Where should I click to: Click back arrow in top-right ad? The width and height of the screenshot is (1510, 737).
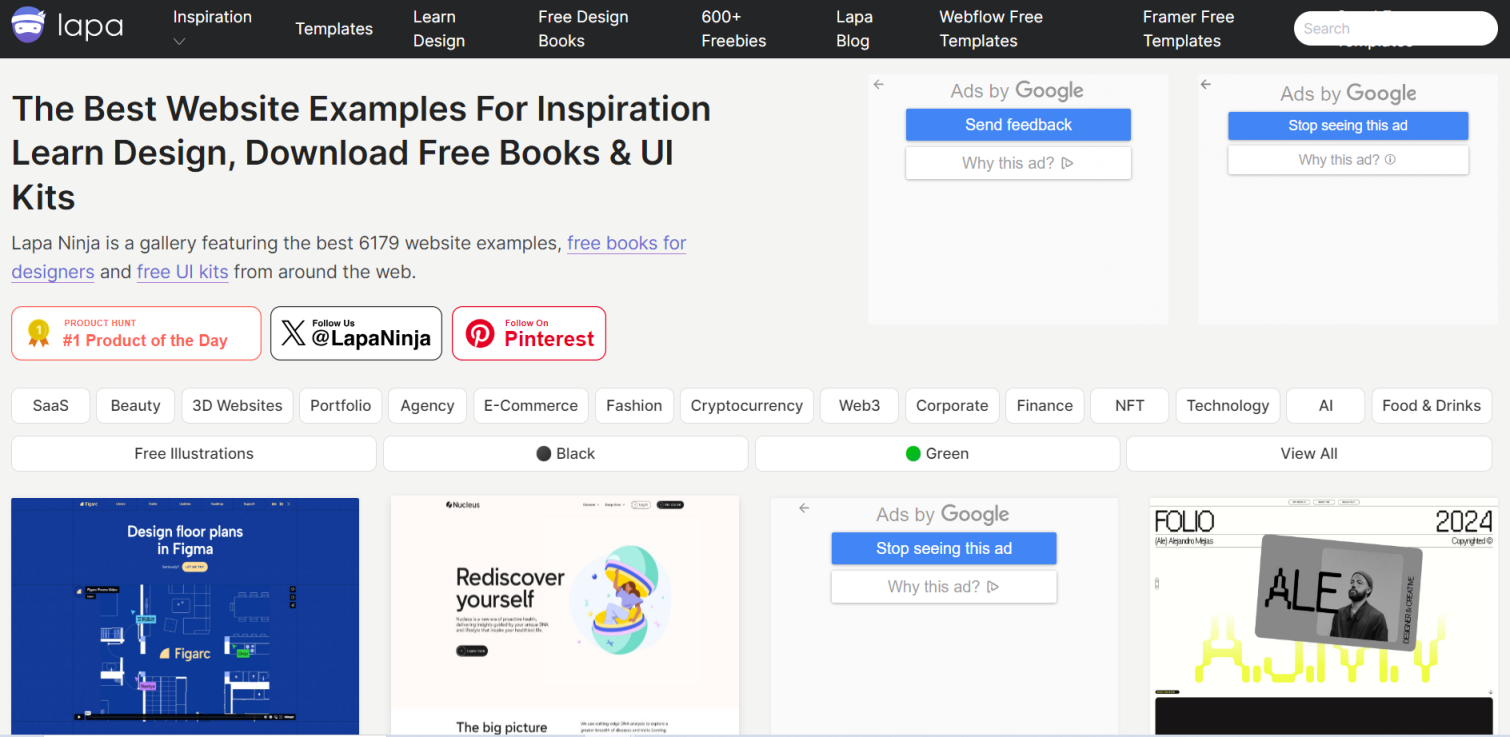[x=1206, y=85]
